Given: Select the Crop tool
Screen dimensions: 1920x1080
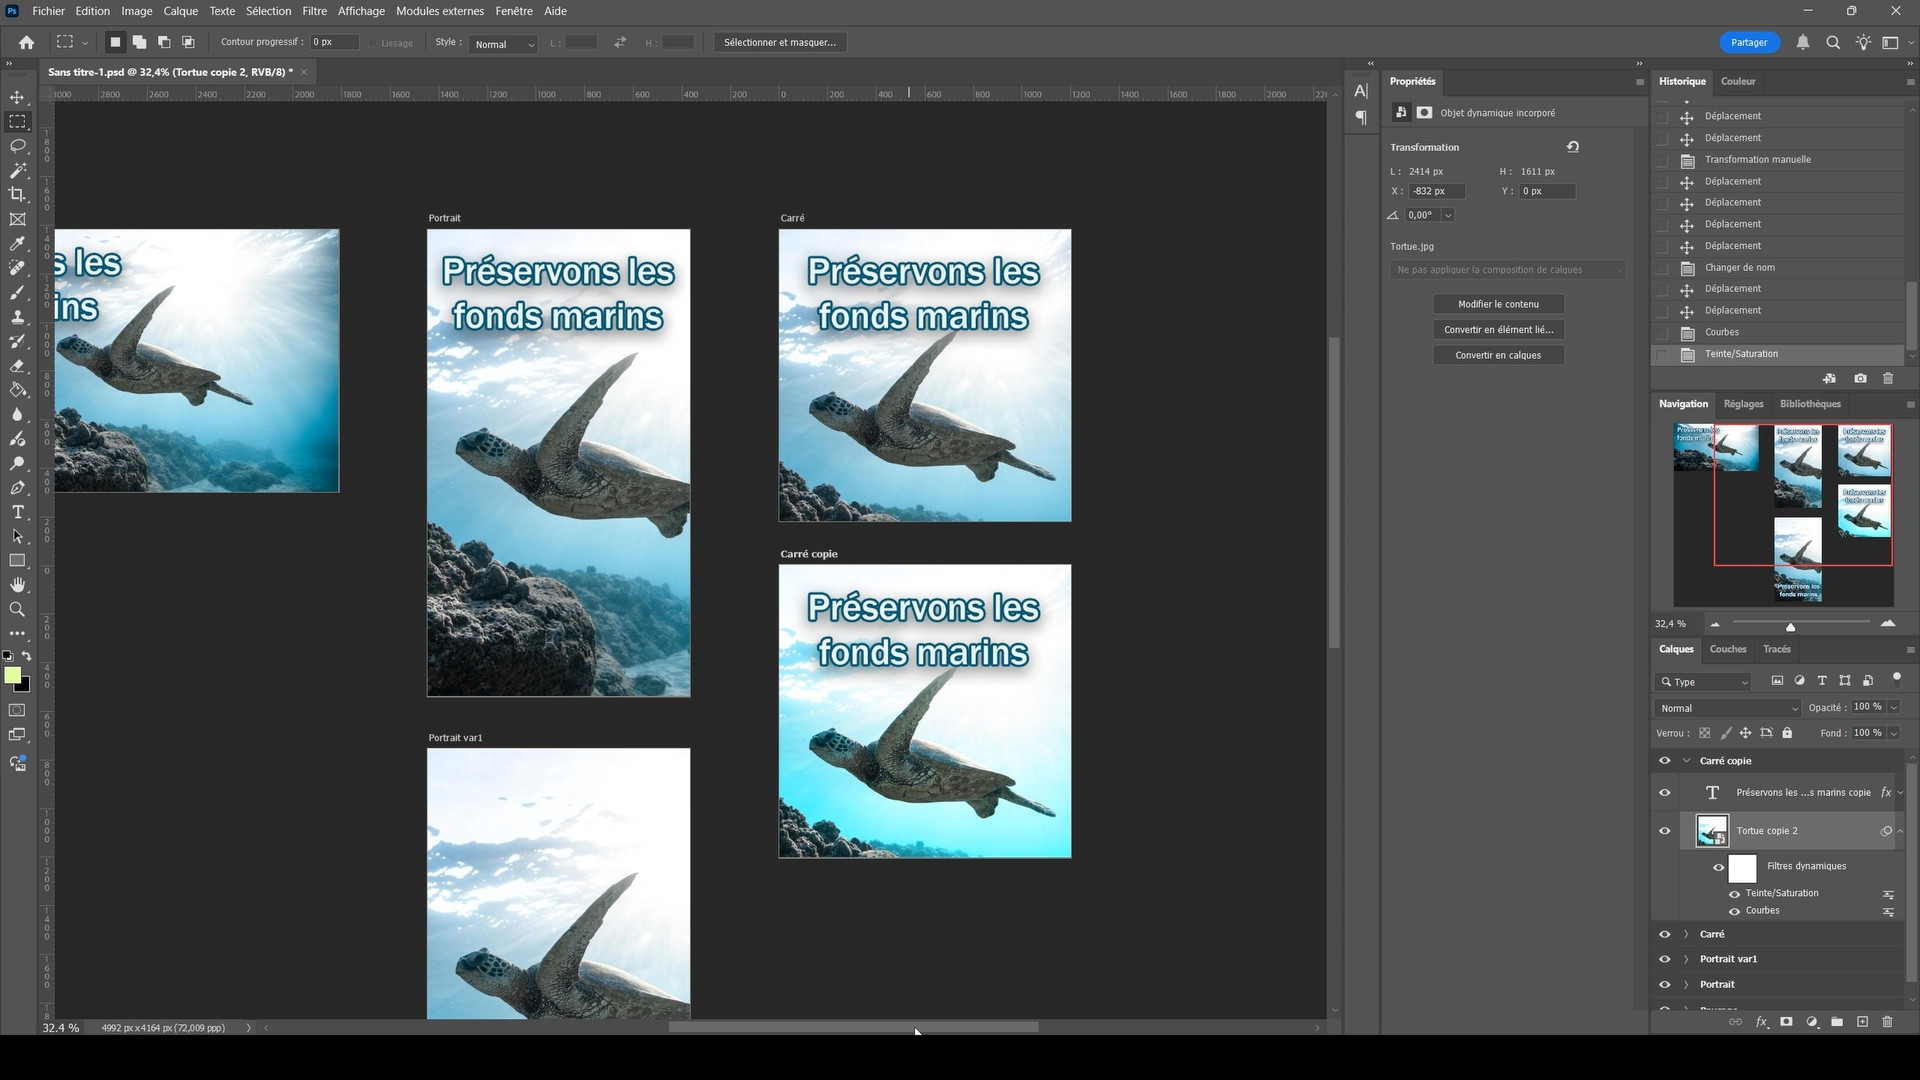Looking at the screenshot, I should 17,195.
